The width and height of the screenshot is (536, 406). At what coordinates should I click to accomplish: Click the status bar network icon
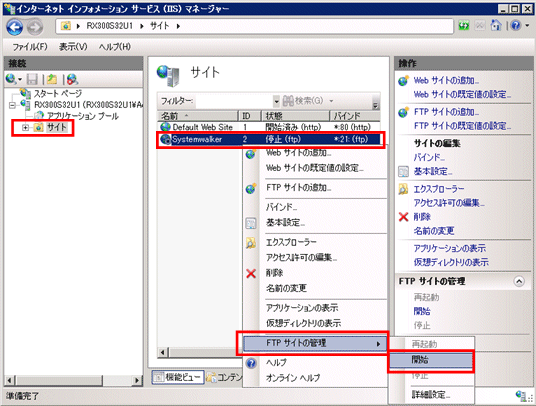[521, 395]
